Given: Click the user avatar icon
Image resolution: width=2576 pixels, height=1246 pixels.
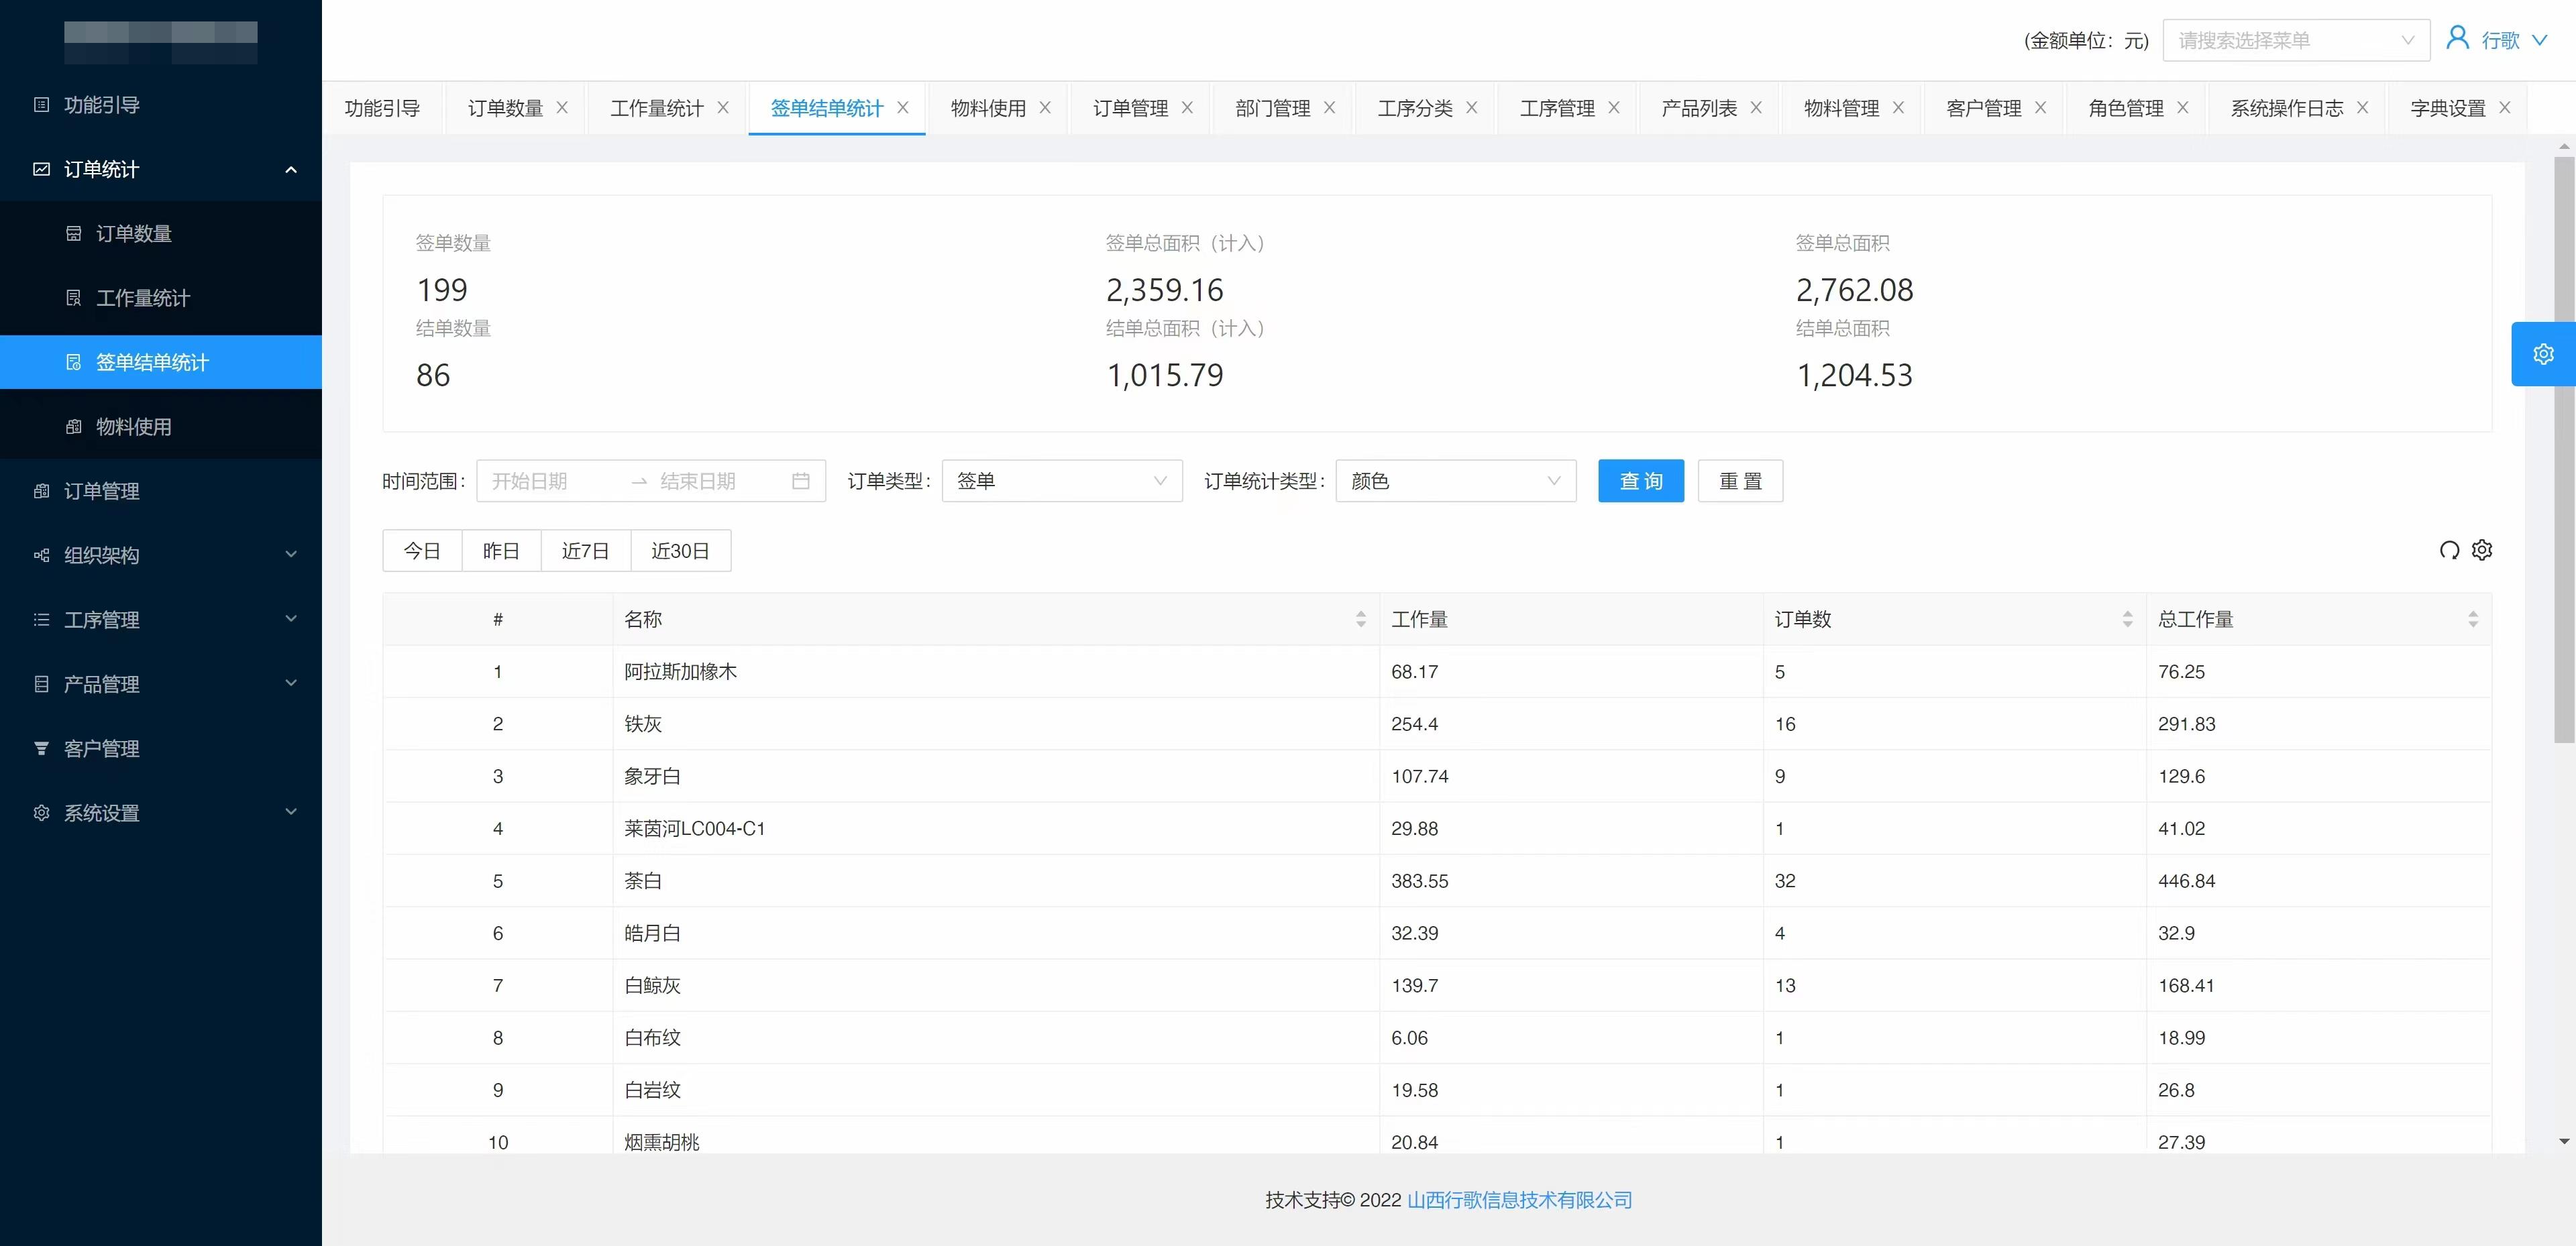Looking at the screenshot, I should tap(2457, 38).
